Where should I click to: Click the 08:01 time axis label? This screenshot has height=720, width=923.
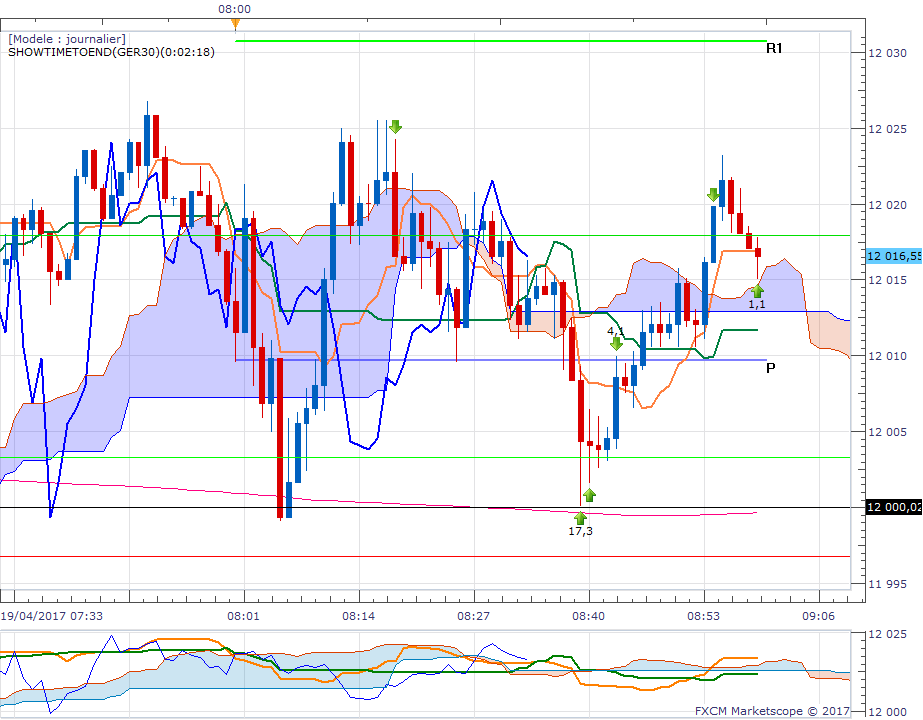[x=243, y=616]
